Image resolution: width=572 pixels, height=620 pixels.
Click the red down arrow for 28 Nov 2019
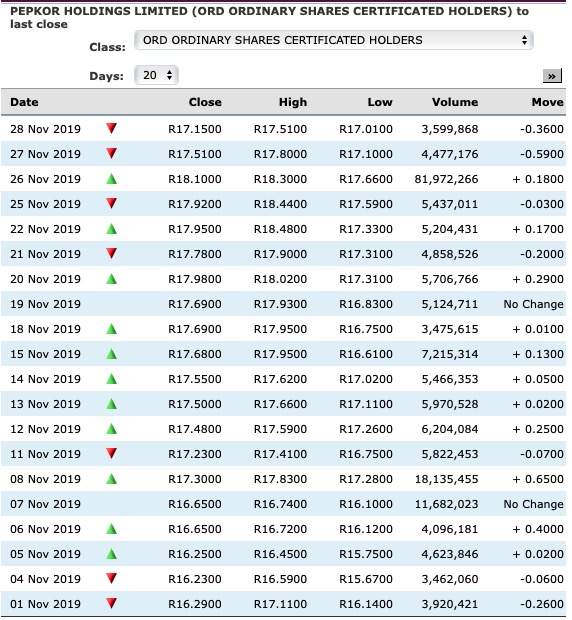tap(111, 128)
